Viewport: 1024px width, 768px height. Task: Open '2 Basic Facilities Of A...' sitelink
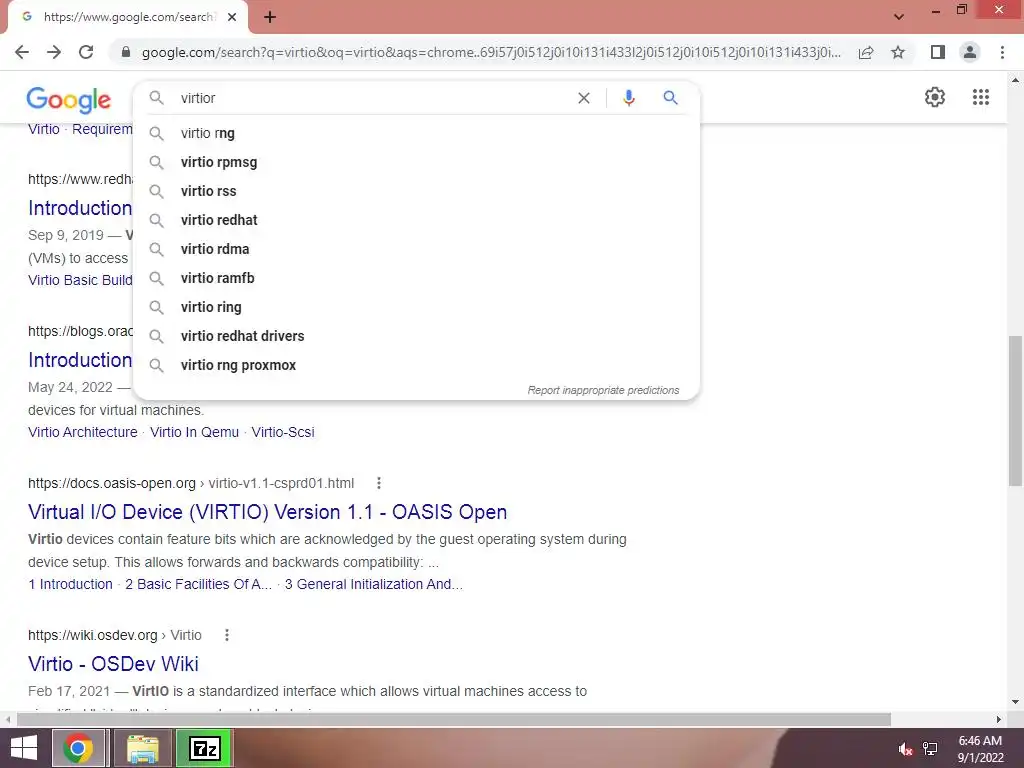pyautogui.click(x=199, y=584)
